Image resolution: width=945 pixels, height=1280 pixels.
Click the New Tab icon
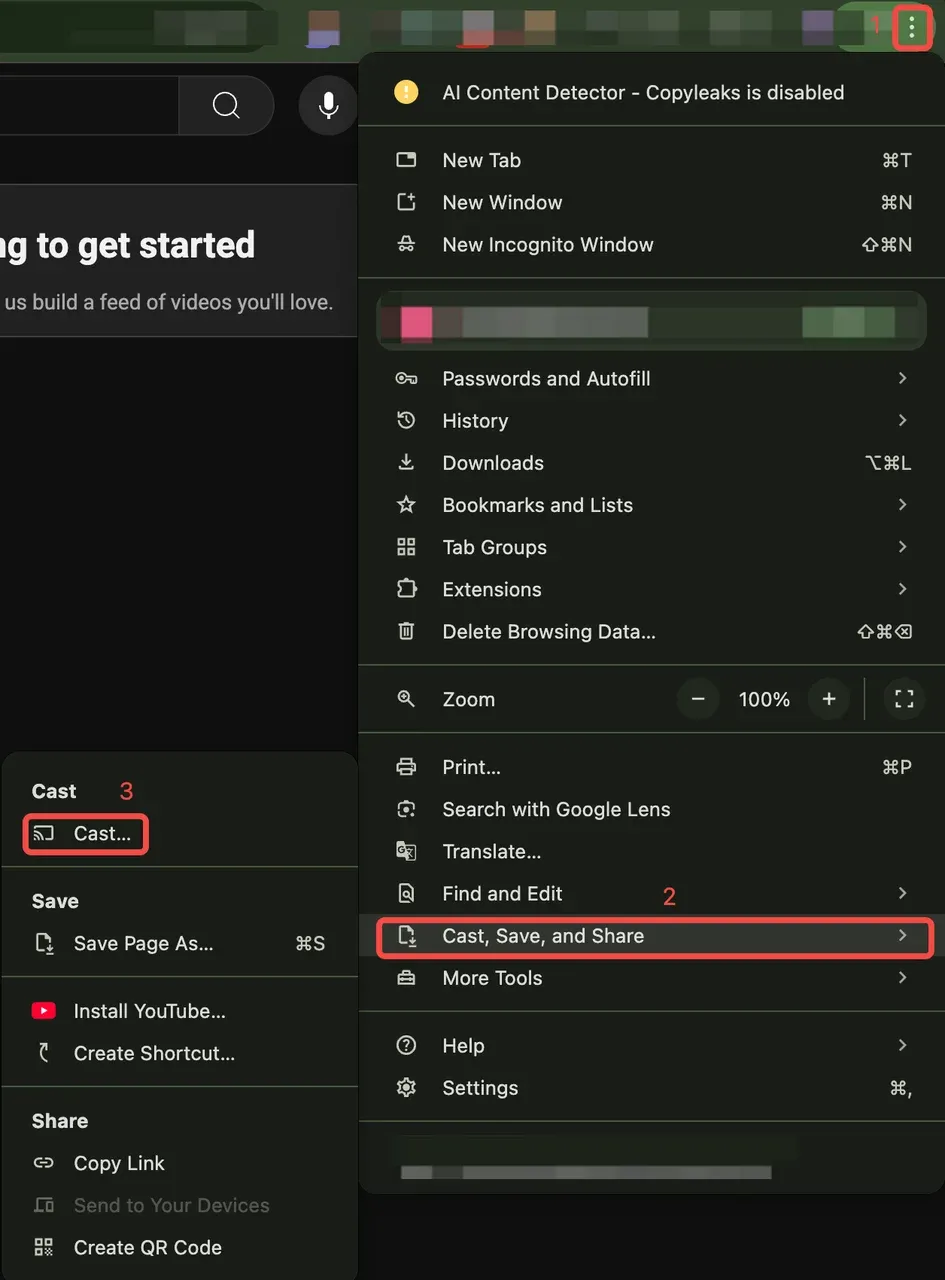(x=406, y=160)
